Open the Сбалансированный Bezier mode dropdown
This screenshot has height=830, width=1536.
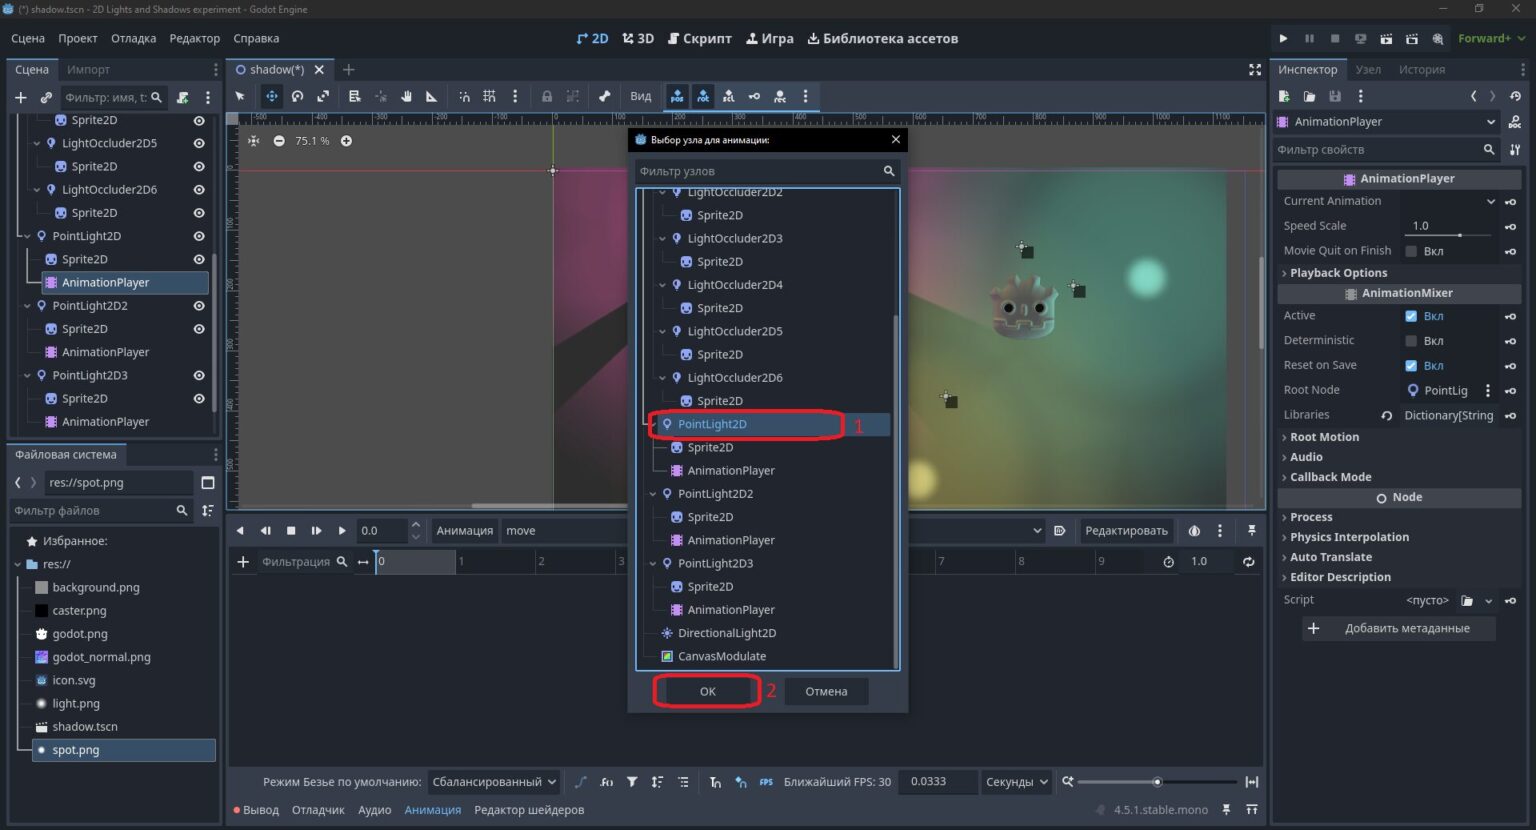(x=493, y=782)
